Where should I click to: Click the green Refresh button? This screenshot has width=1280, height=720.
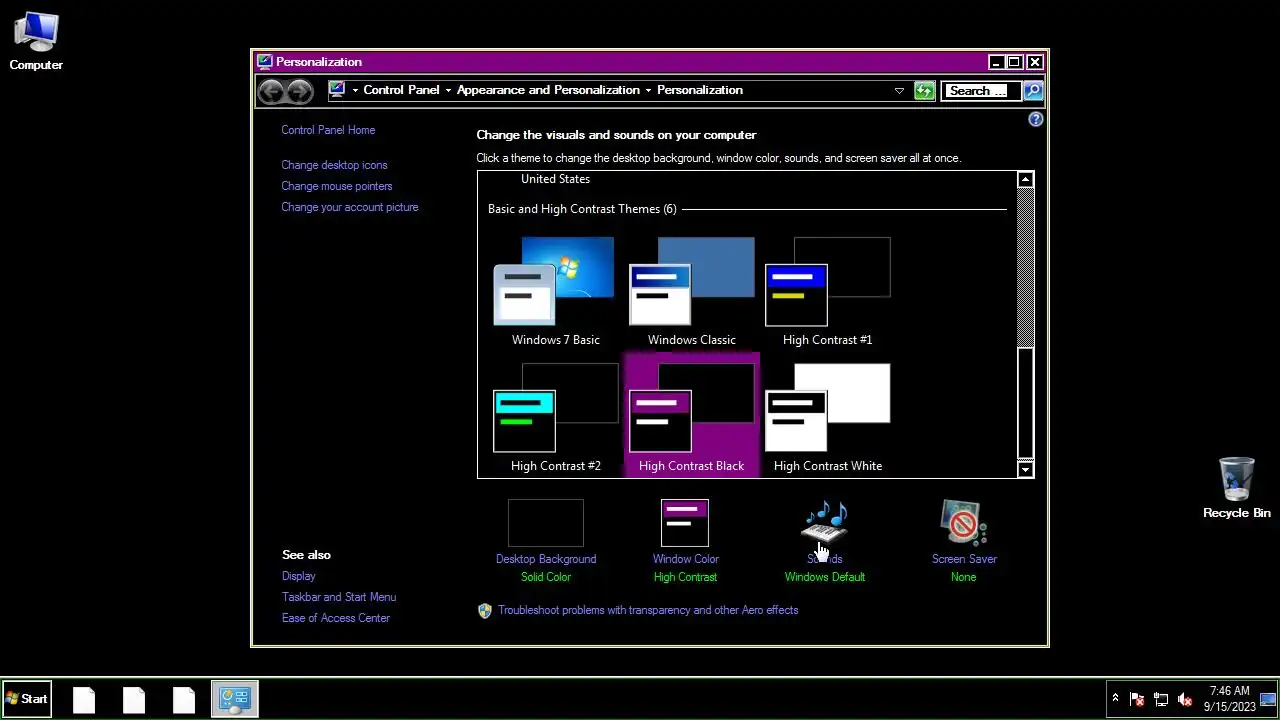point(924,91)
